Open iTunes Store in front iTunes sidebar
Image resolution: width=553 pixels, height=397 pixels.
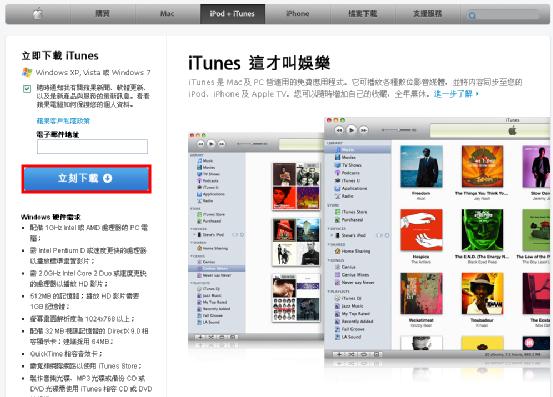tap(351, 212)
